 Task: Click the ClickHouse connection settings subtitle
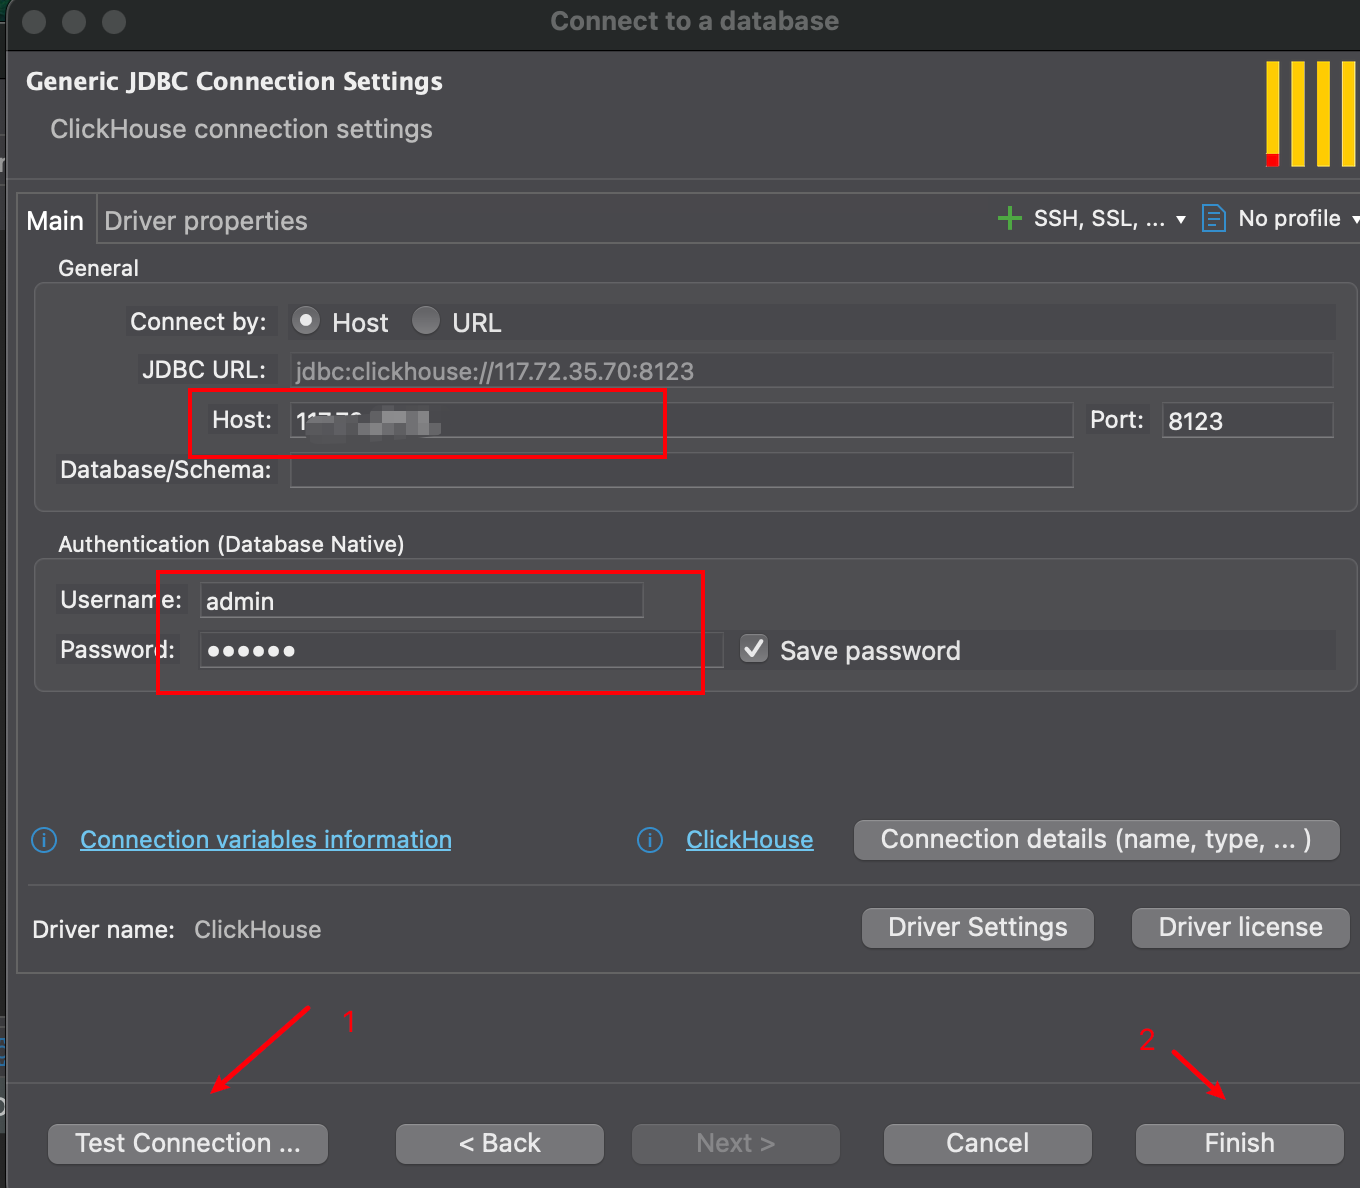pos(242,130)
